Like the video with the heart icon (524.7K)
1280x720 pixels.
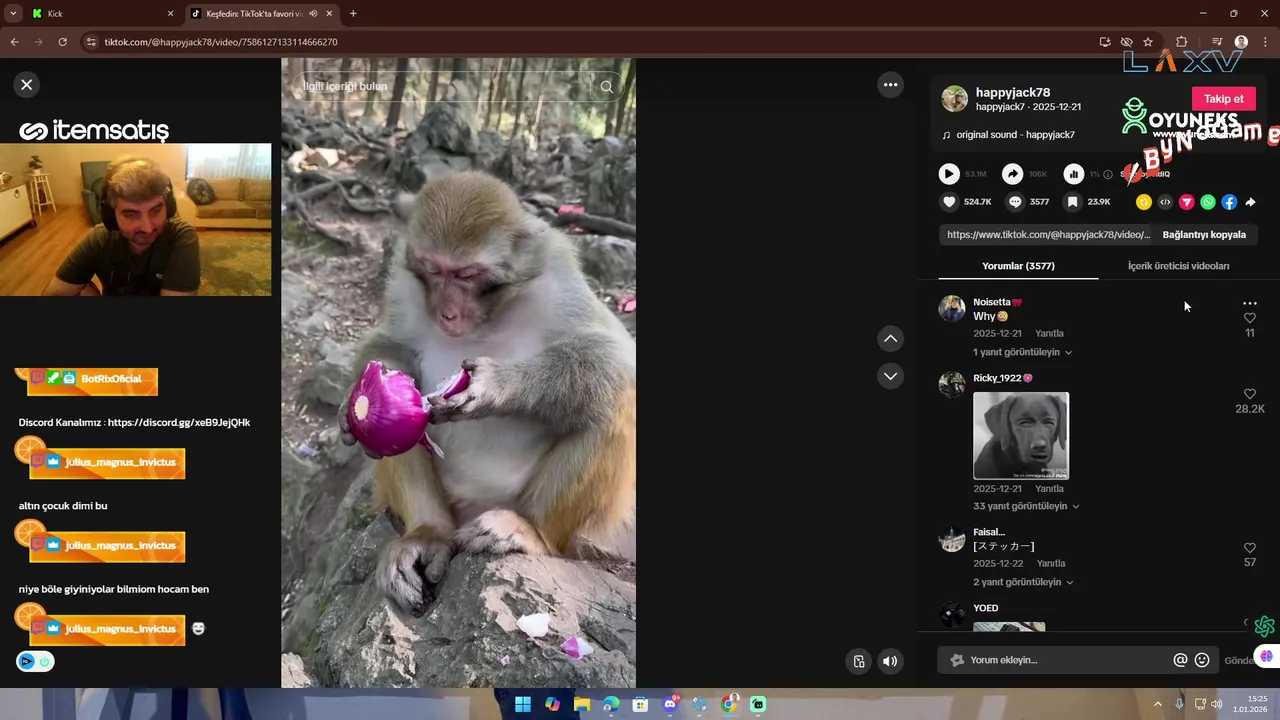(949, 202)
